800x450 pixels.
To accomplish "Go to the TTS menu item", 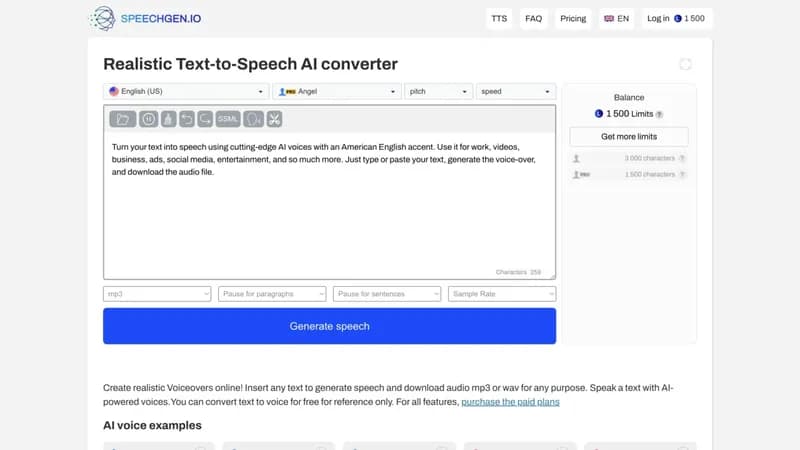I will point(499,18).
